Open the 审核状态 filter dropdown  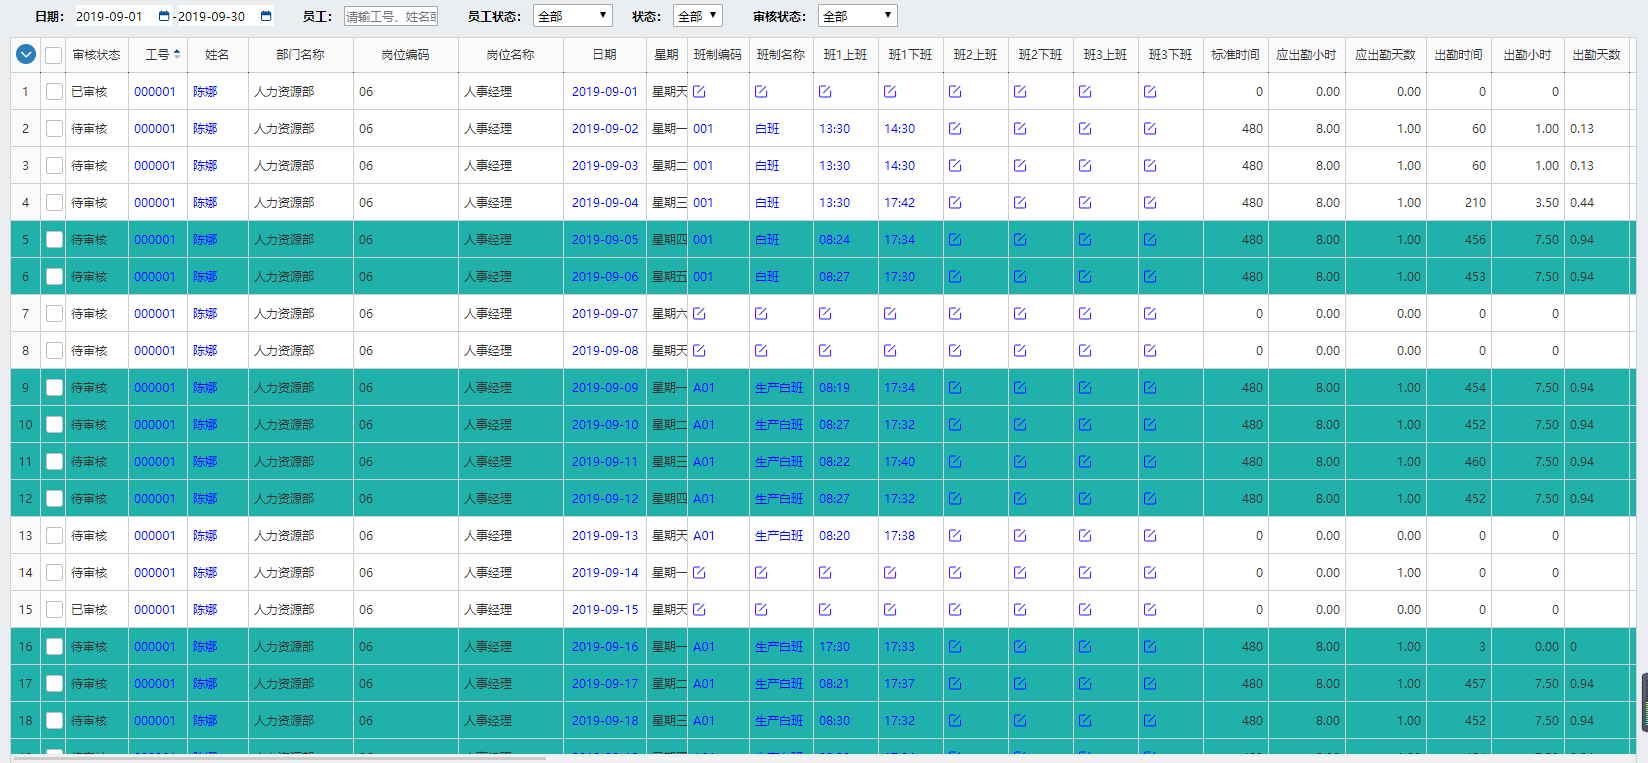857,16
